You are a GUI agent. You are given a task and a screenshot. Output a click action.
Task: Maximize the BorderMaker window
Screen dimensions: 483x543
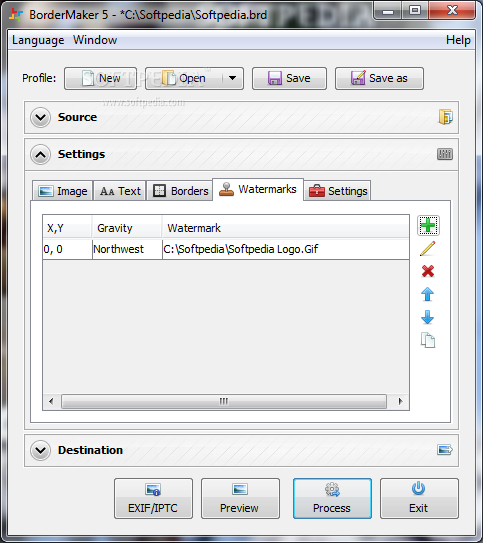[415, 11]
